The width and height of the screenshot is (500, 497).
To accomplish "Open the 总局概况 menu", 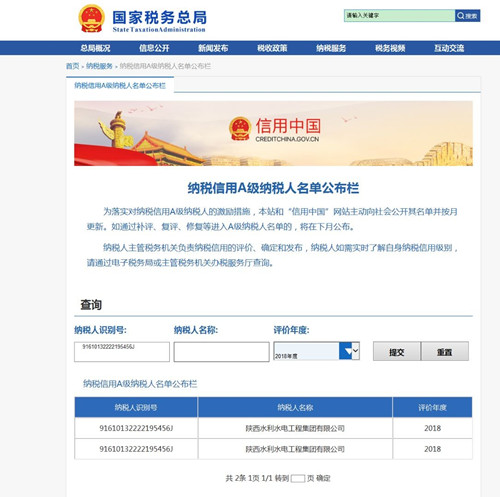I will coord(95,48).
